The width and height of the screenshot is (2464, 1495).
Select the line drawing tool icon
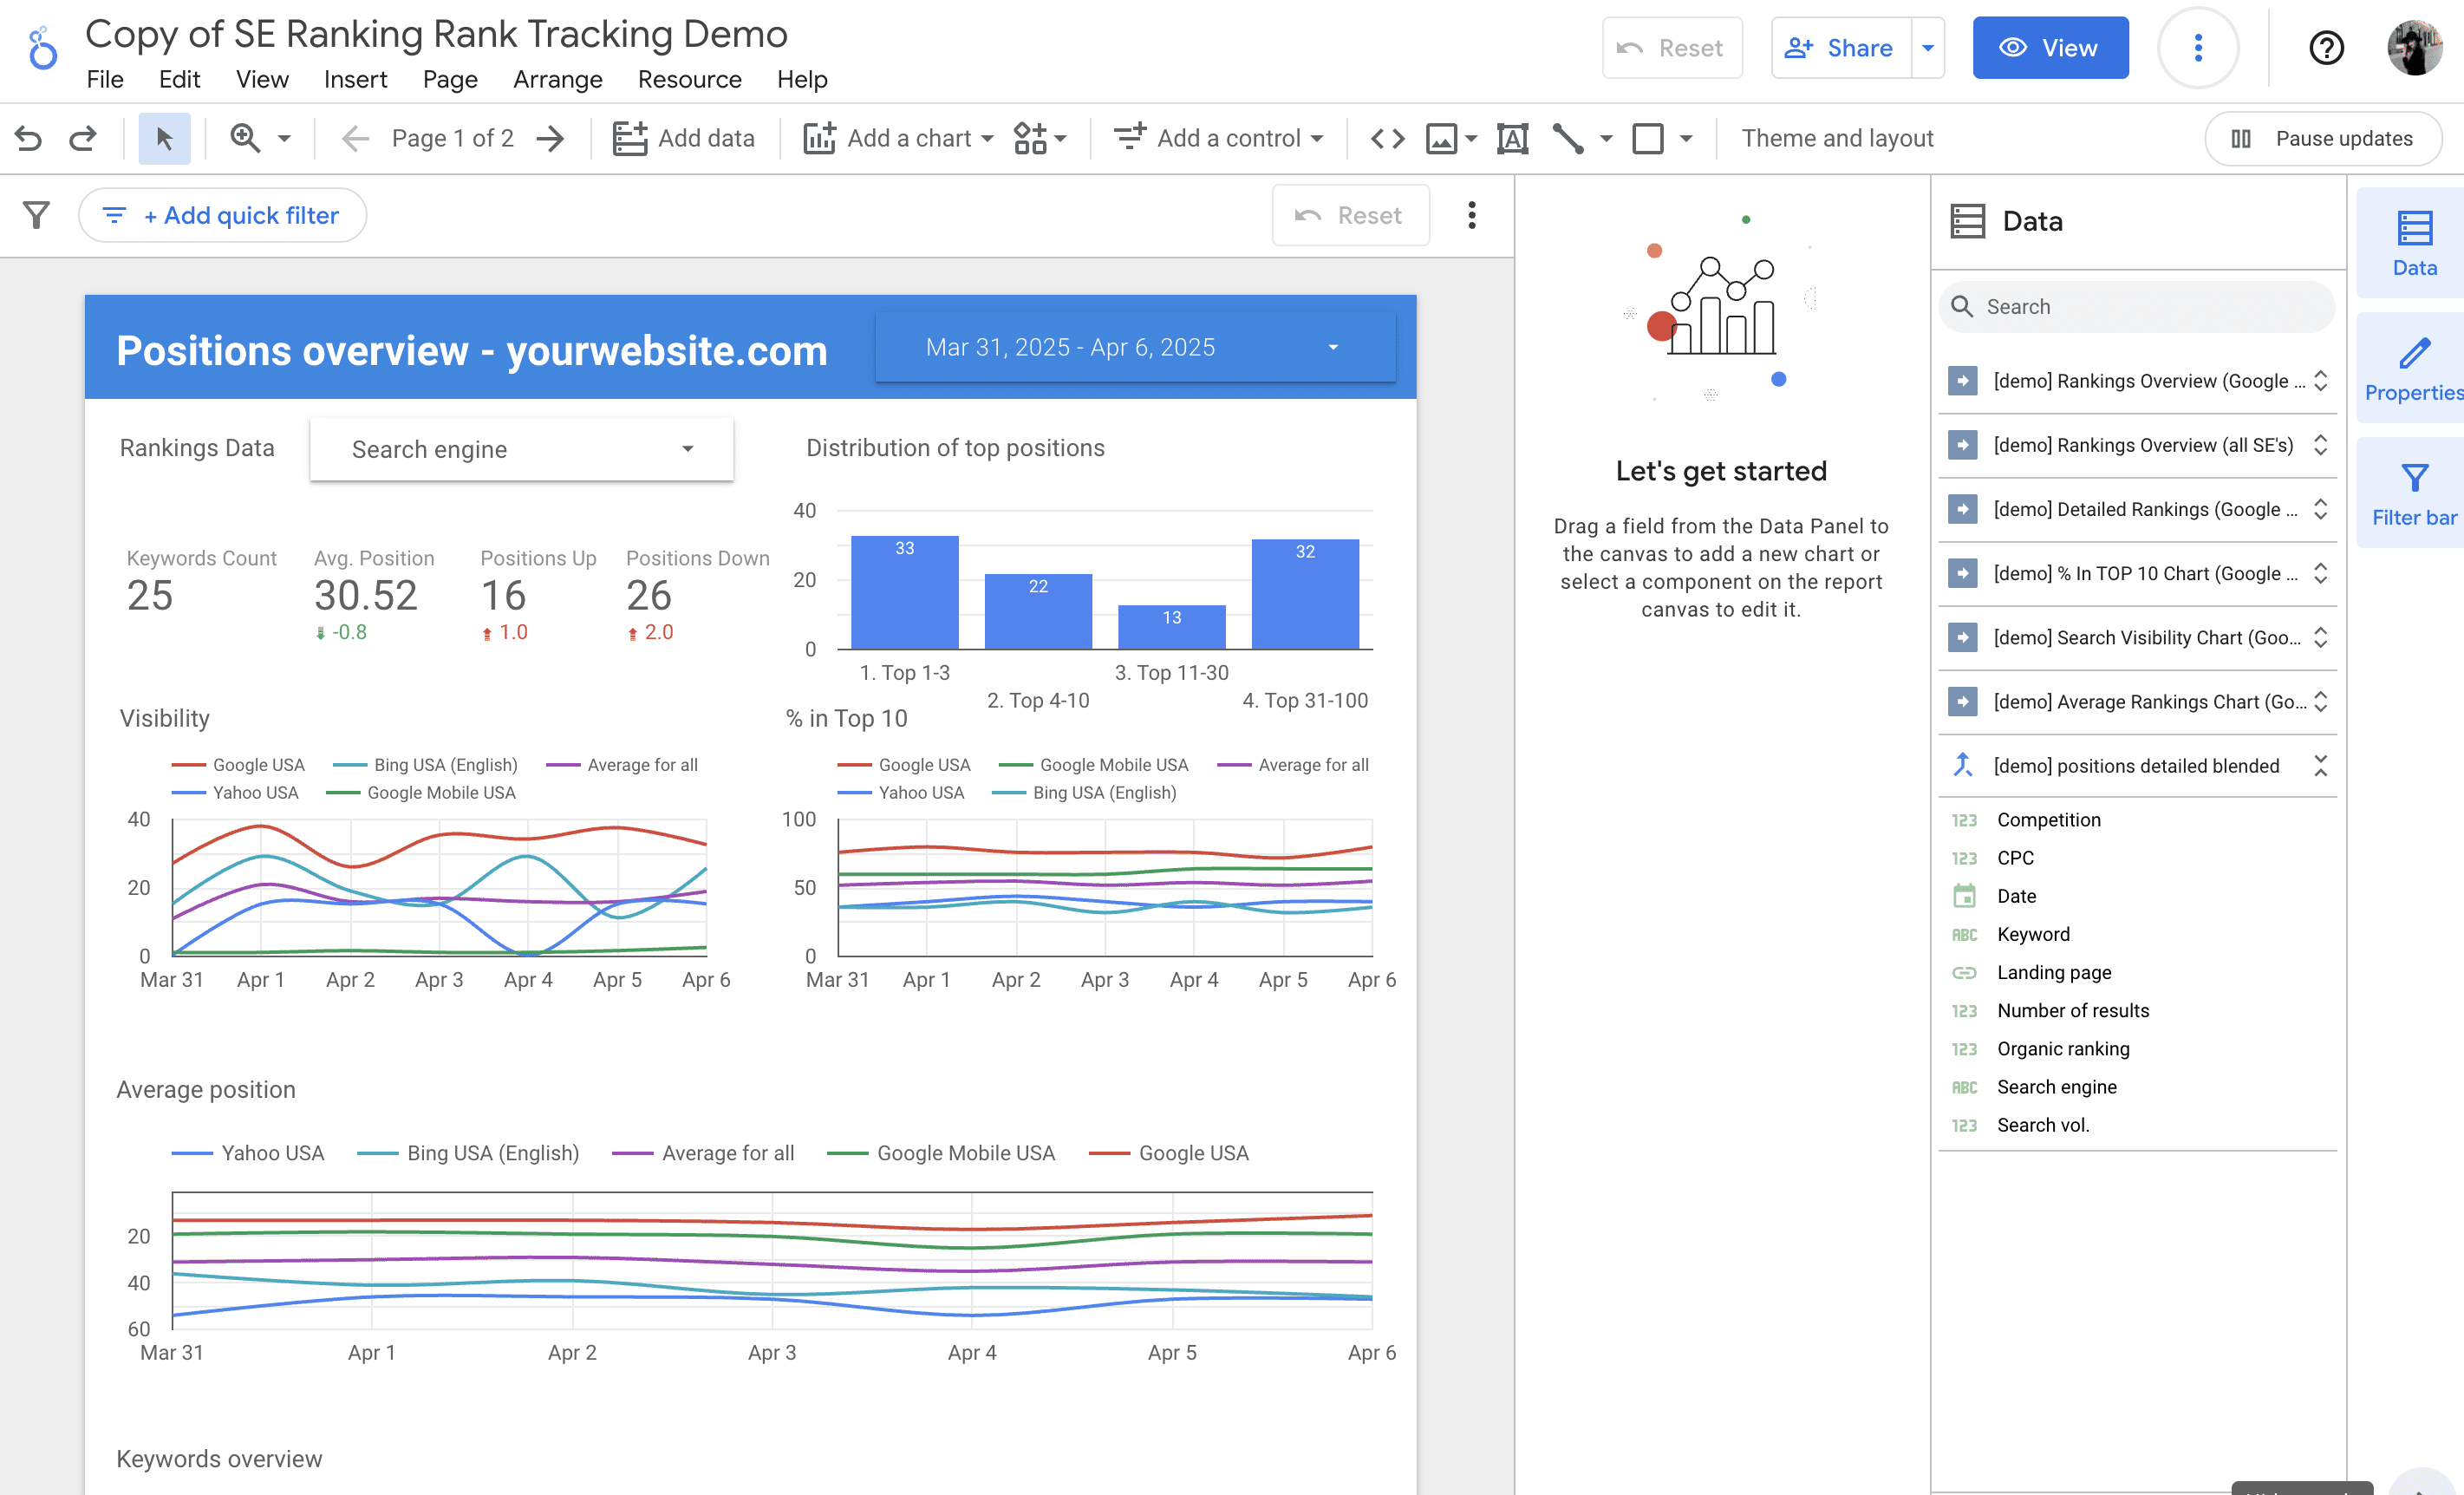pyautogui.click(x=1569, y=138)
